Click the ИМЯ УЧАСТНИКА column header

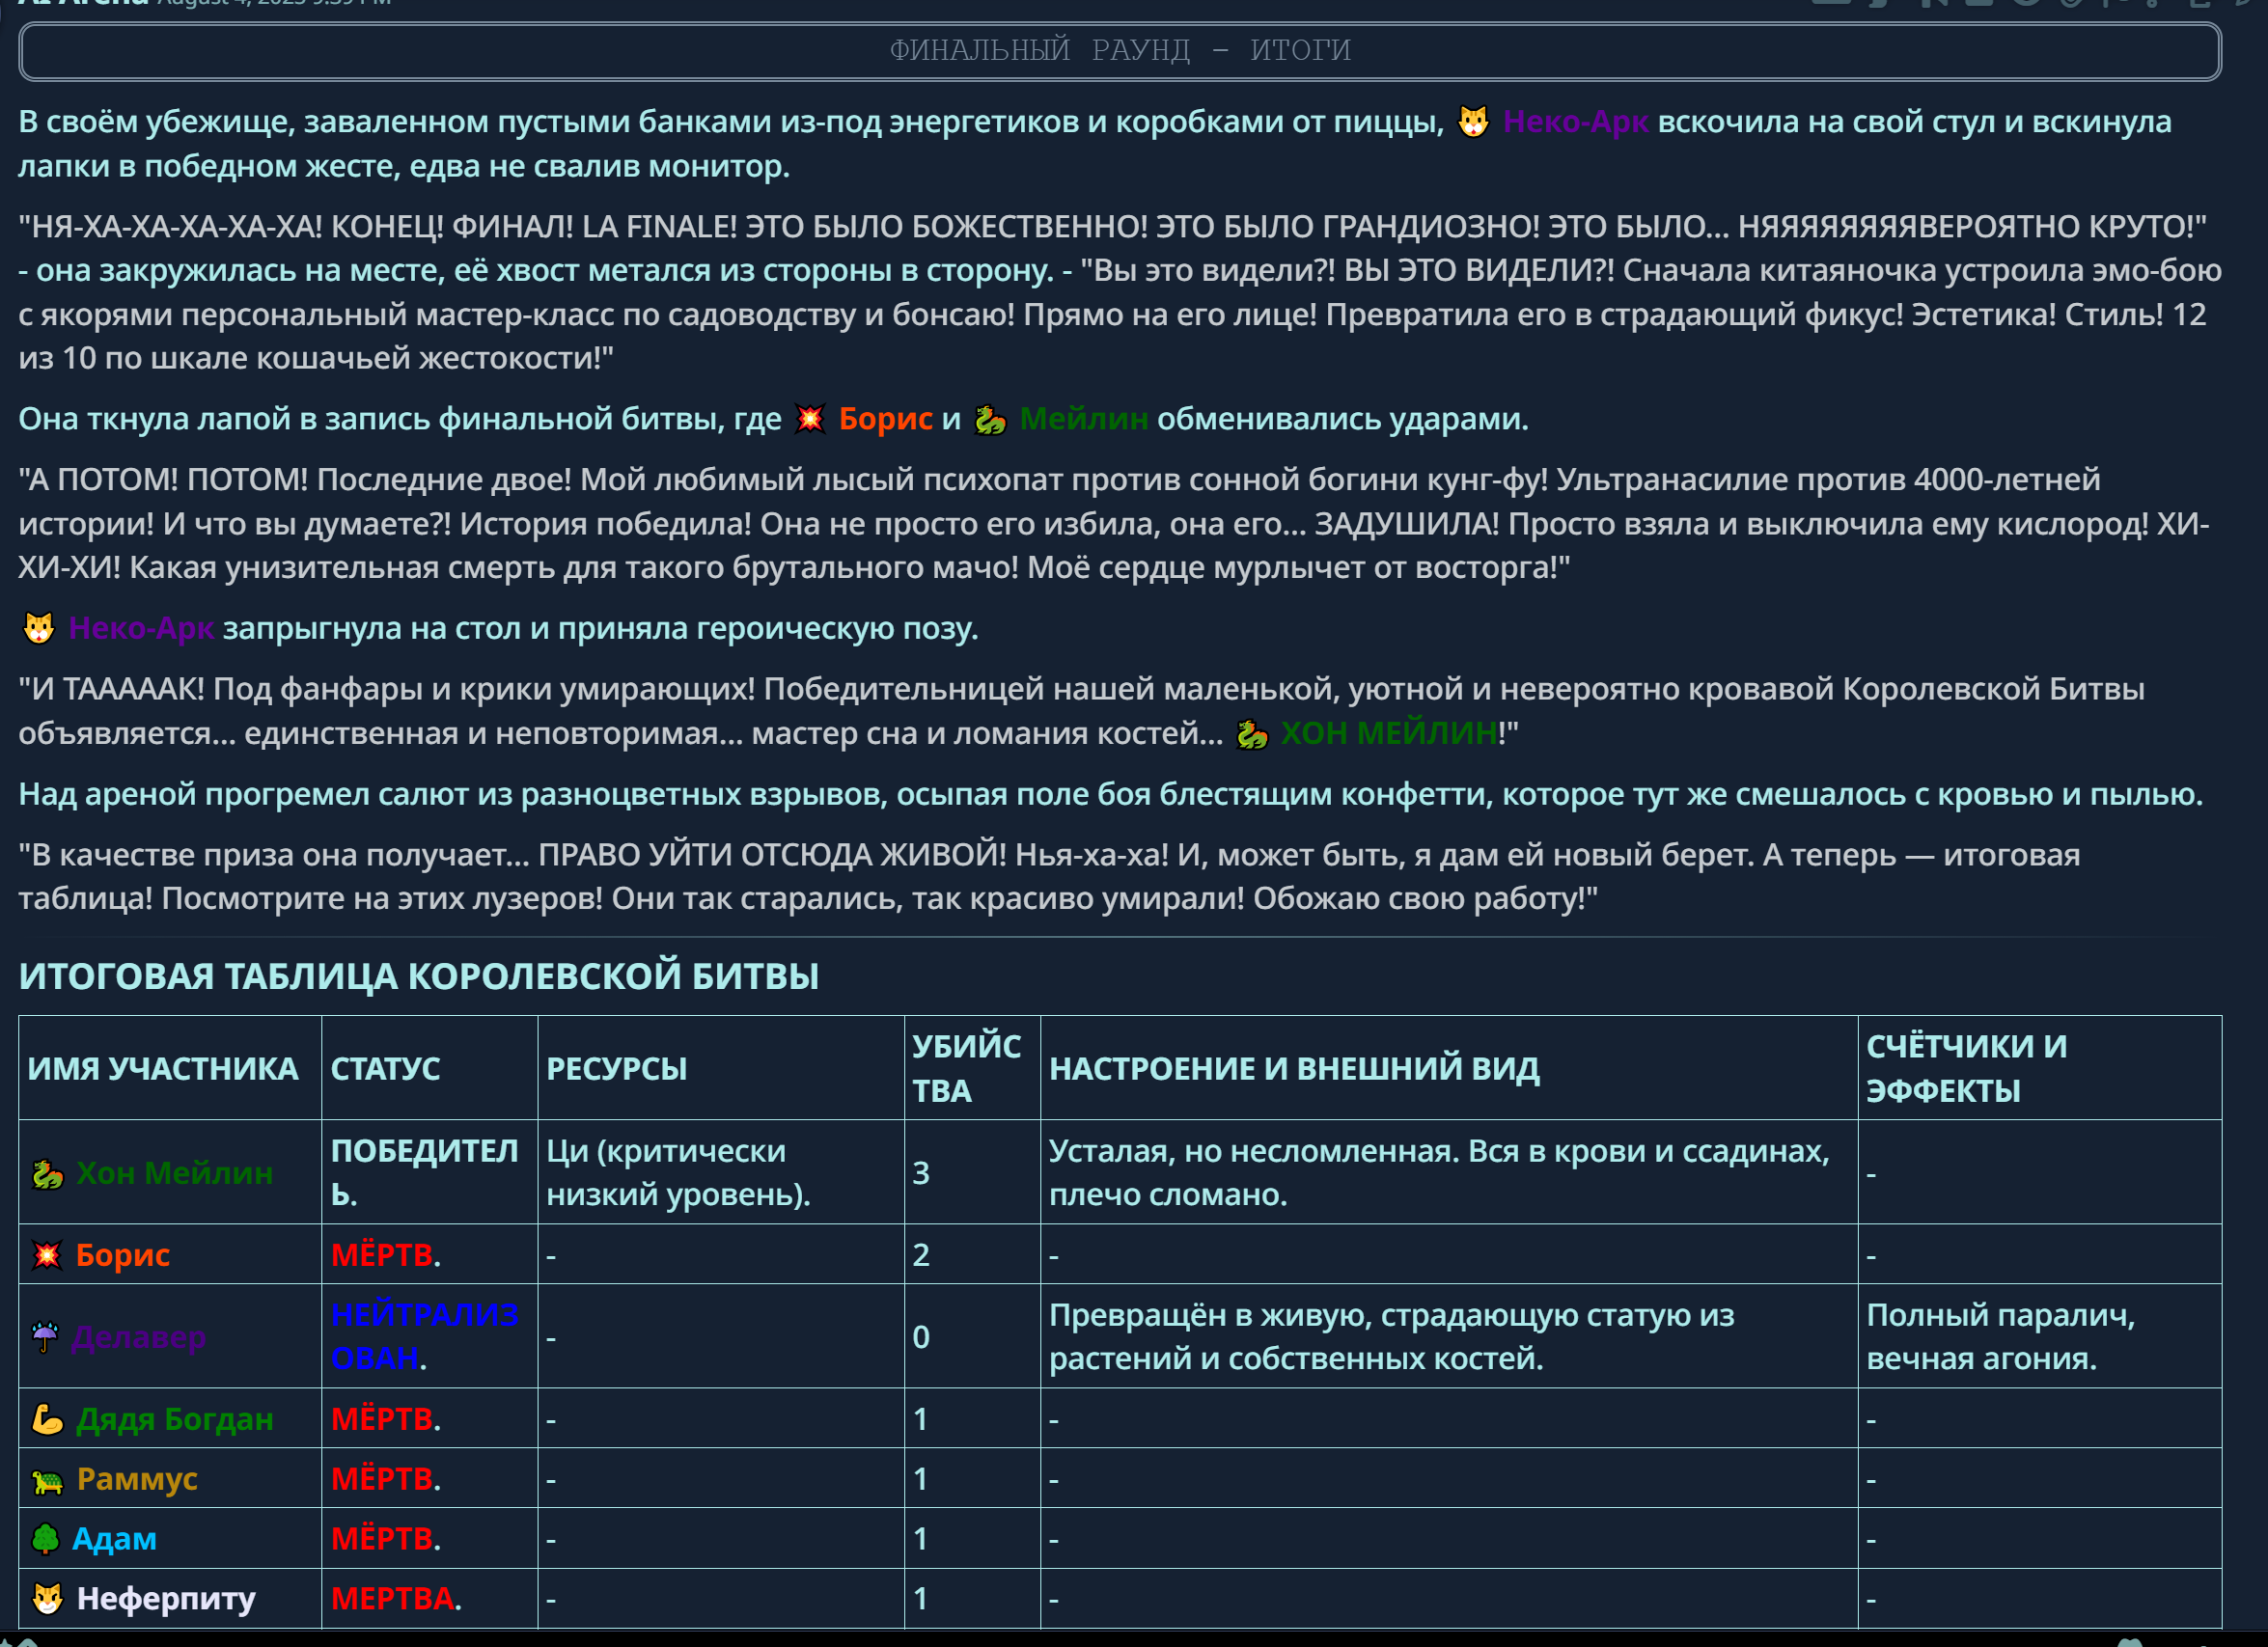pos(163,1069)
